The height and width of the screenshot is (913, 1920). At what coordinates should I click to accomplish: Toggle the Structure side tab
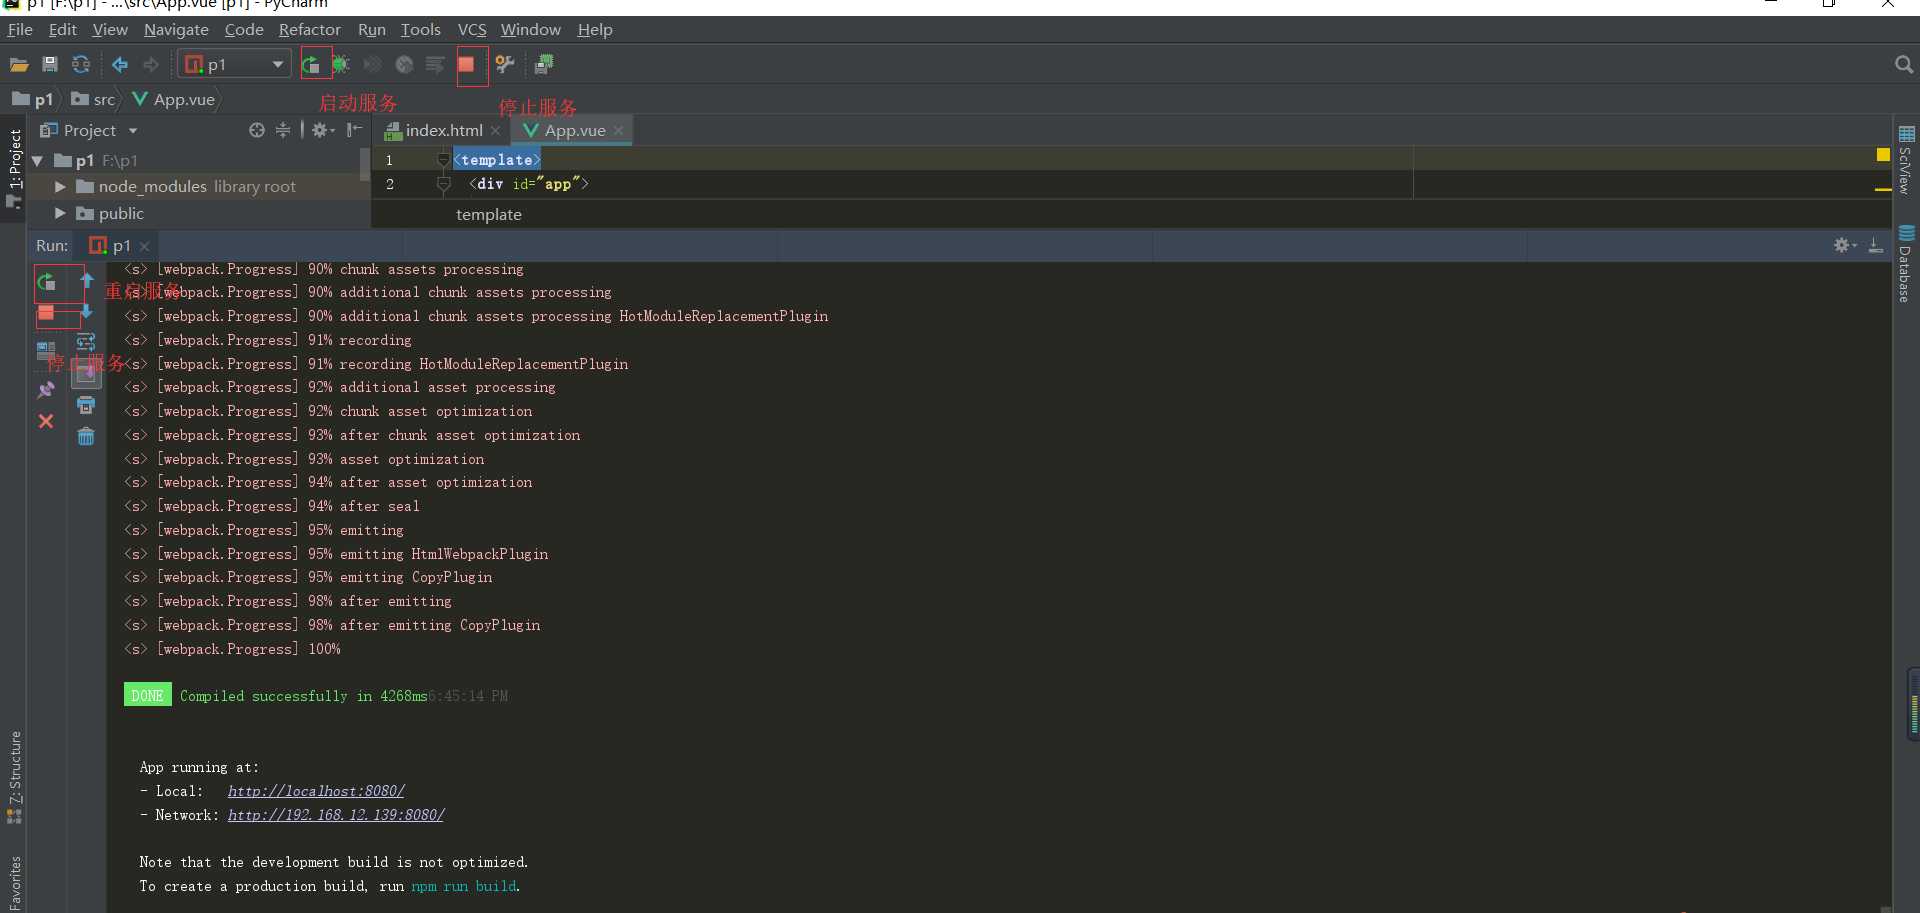[x=14, y=777]
